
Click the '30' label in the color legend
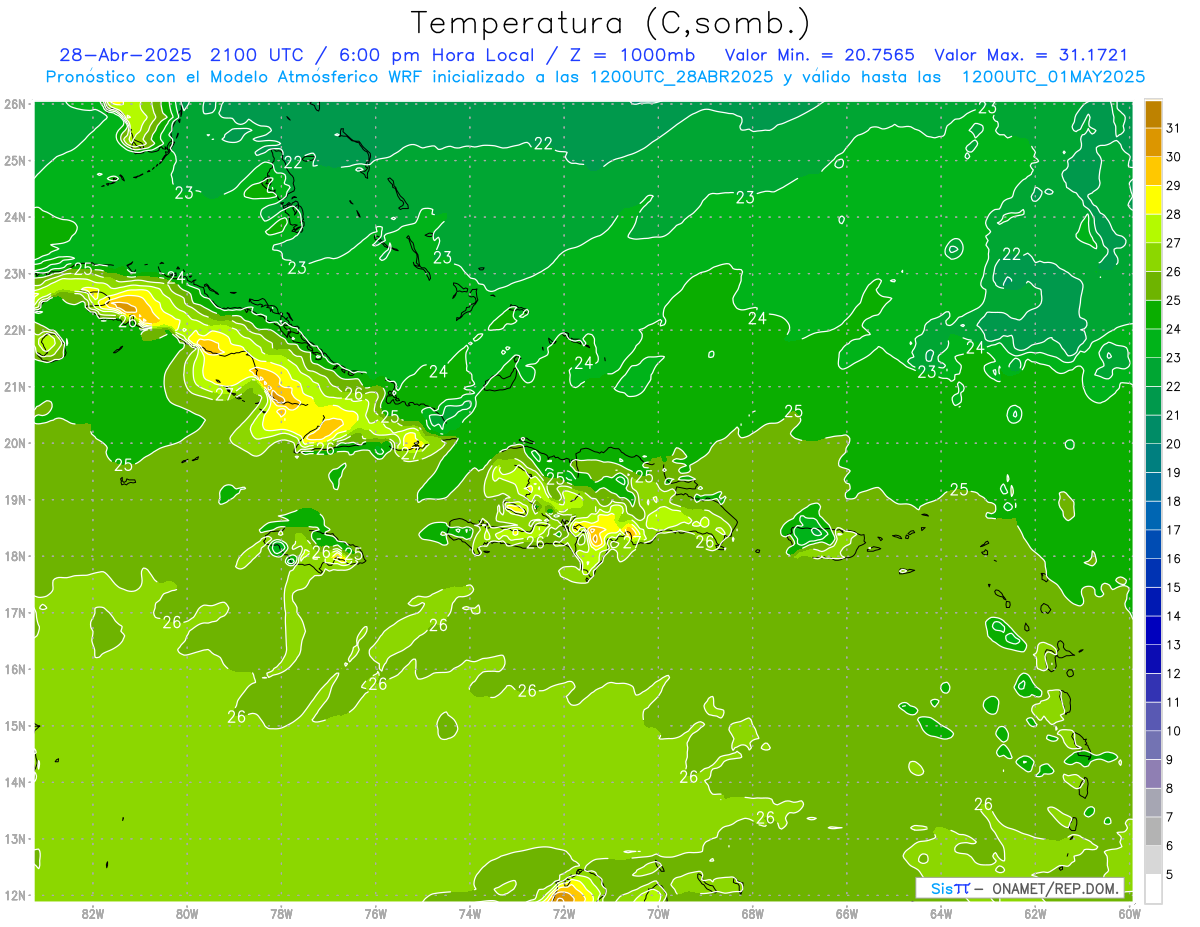(1174, 157)
